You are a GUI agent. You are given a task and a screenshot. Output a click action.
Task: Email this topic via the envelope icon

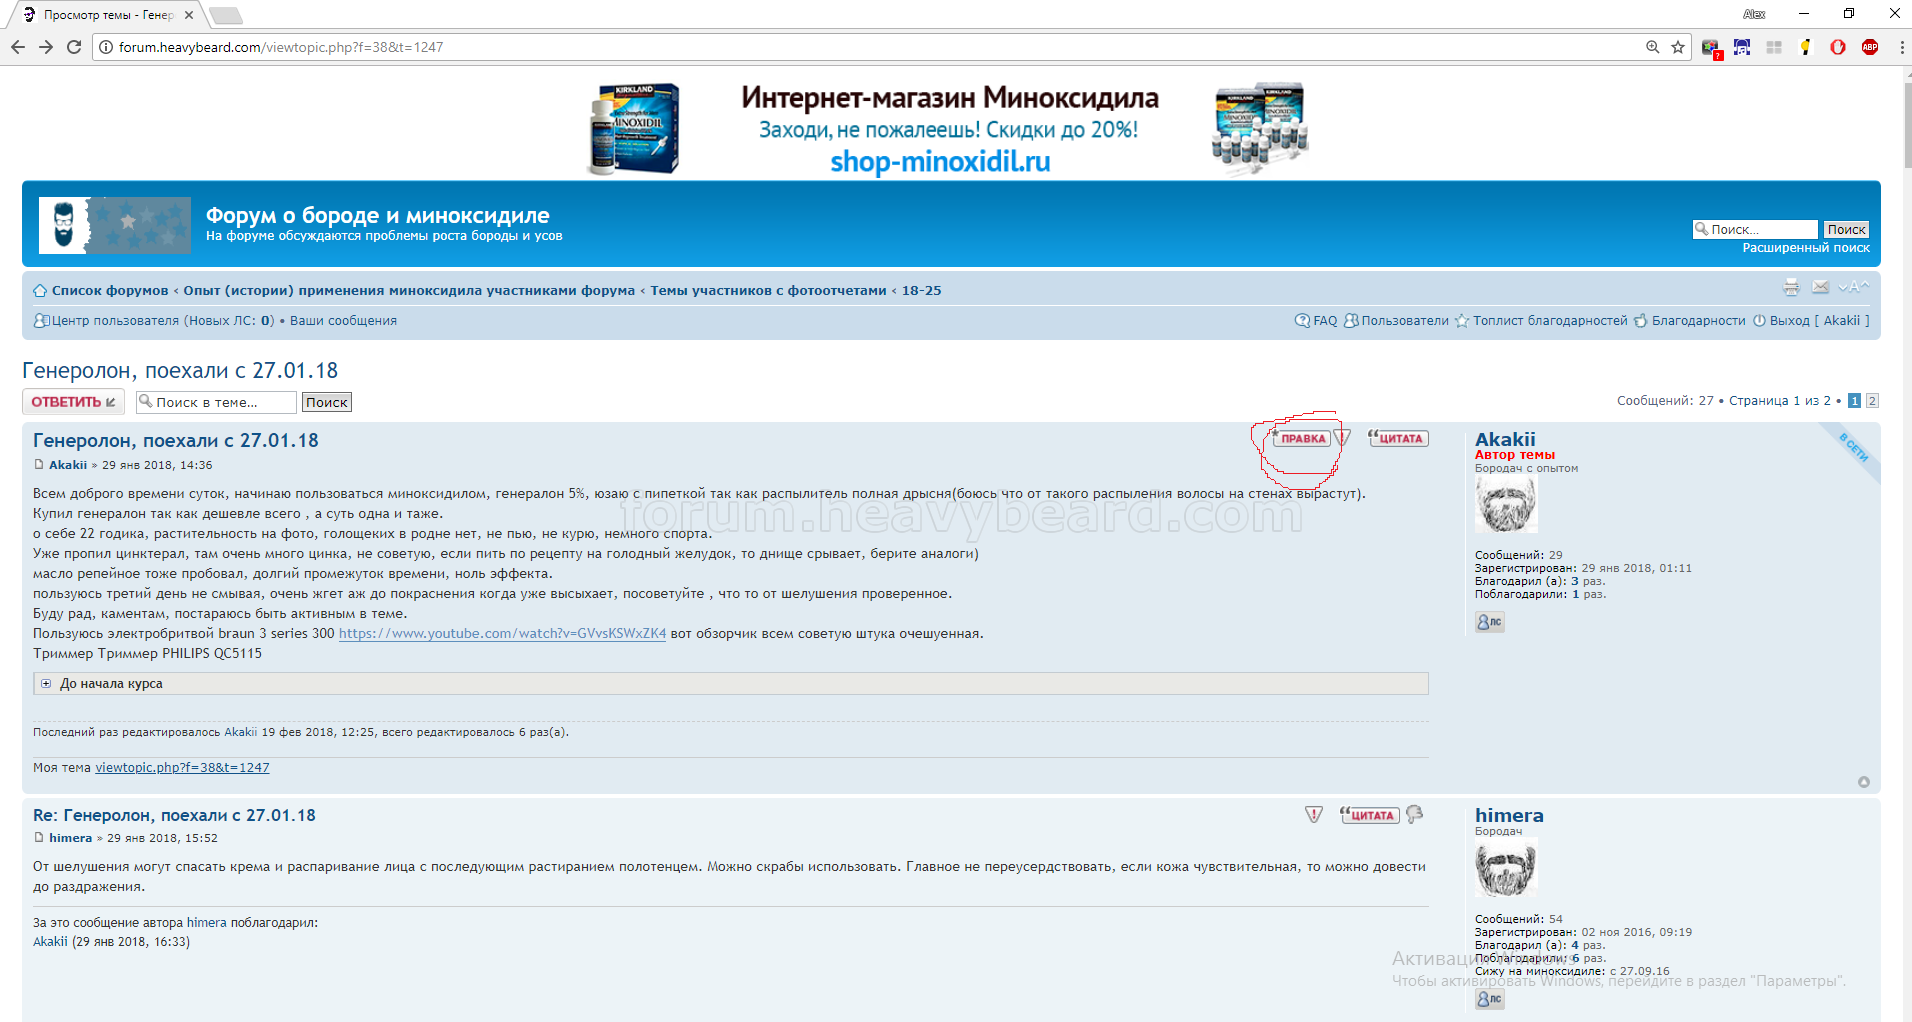[1820, 288]
